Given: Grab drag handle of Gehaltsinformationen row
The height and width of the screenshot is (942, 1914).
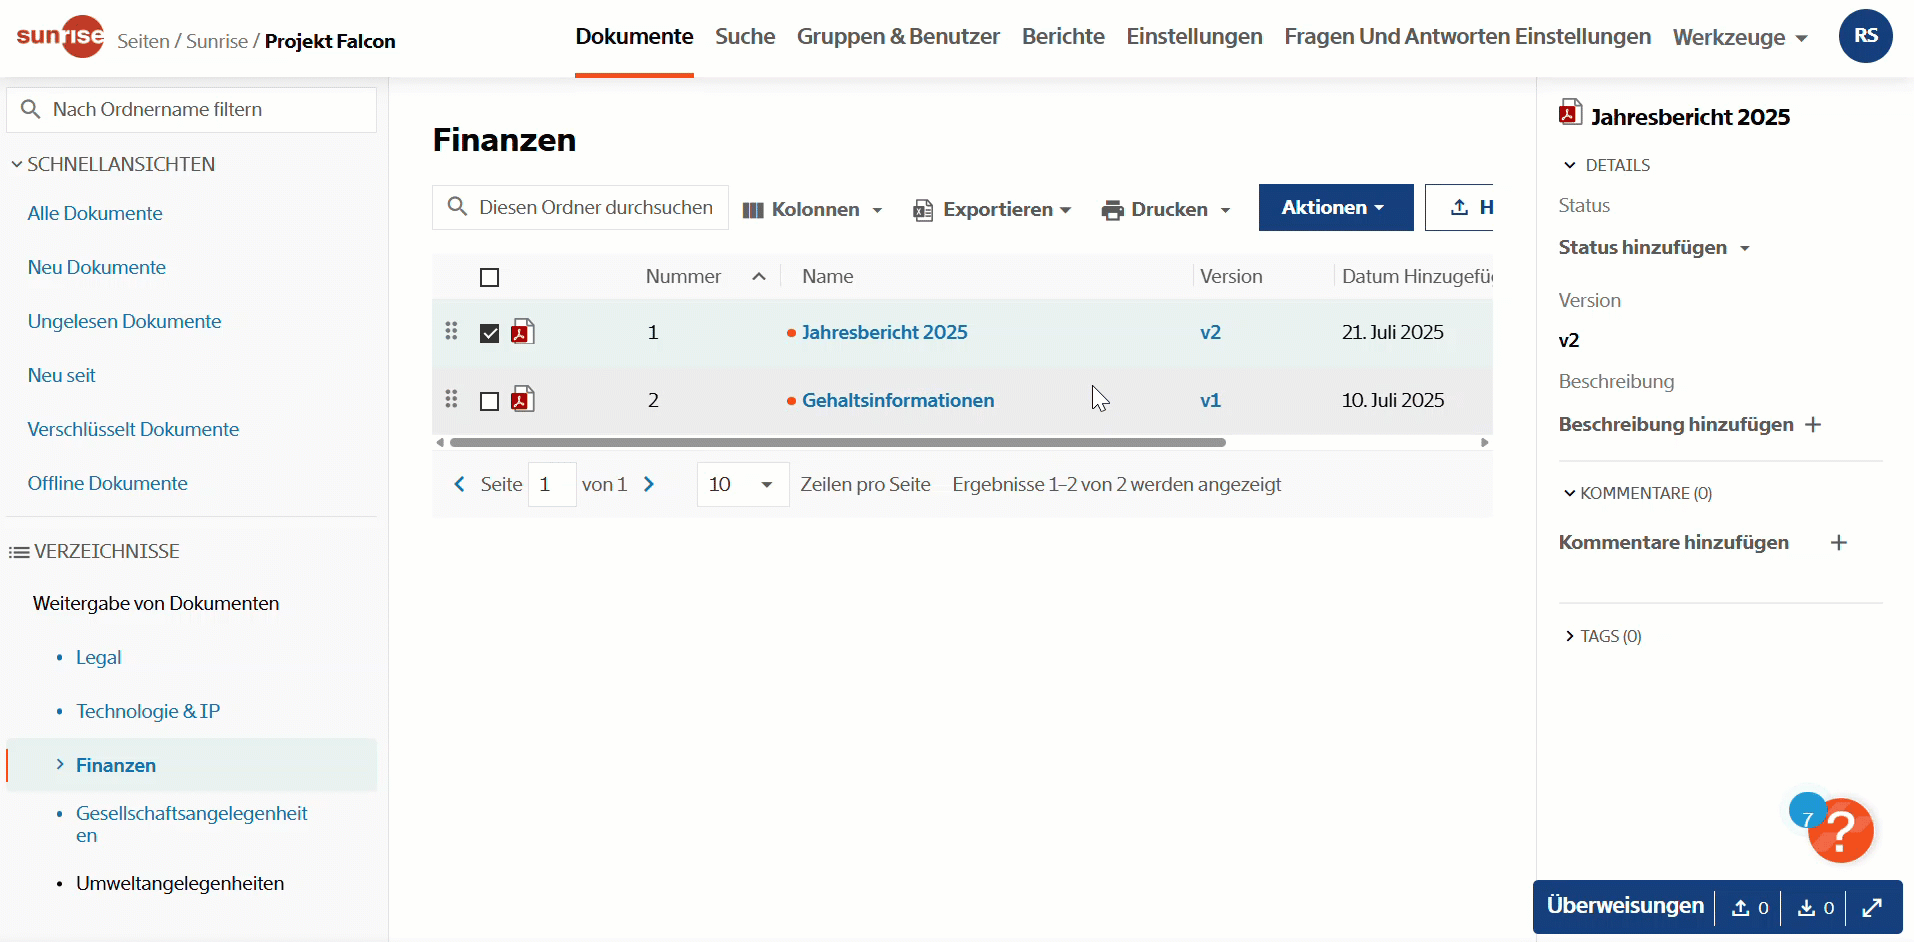Looking at the screenshot, I should tap(451, 399).
